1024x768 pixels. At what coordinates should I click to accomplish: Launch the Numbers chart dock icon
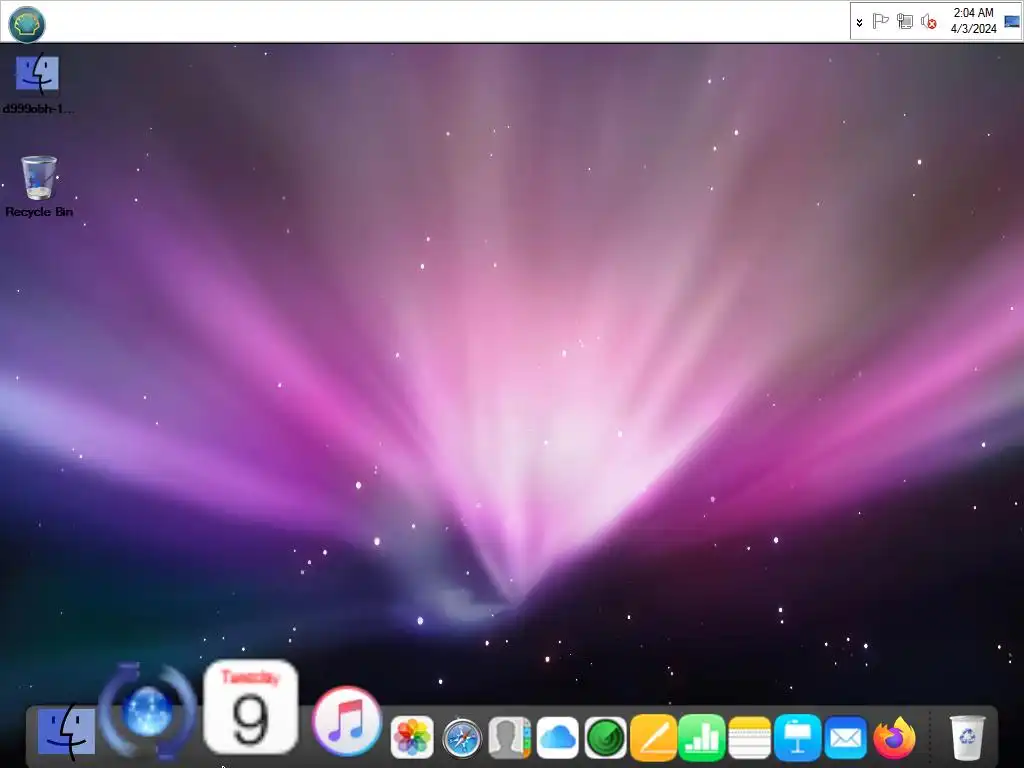[x=702, y=737]
